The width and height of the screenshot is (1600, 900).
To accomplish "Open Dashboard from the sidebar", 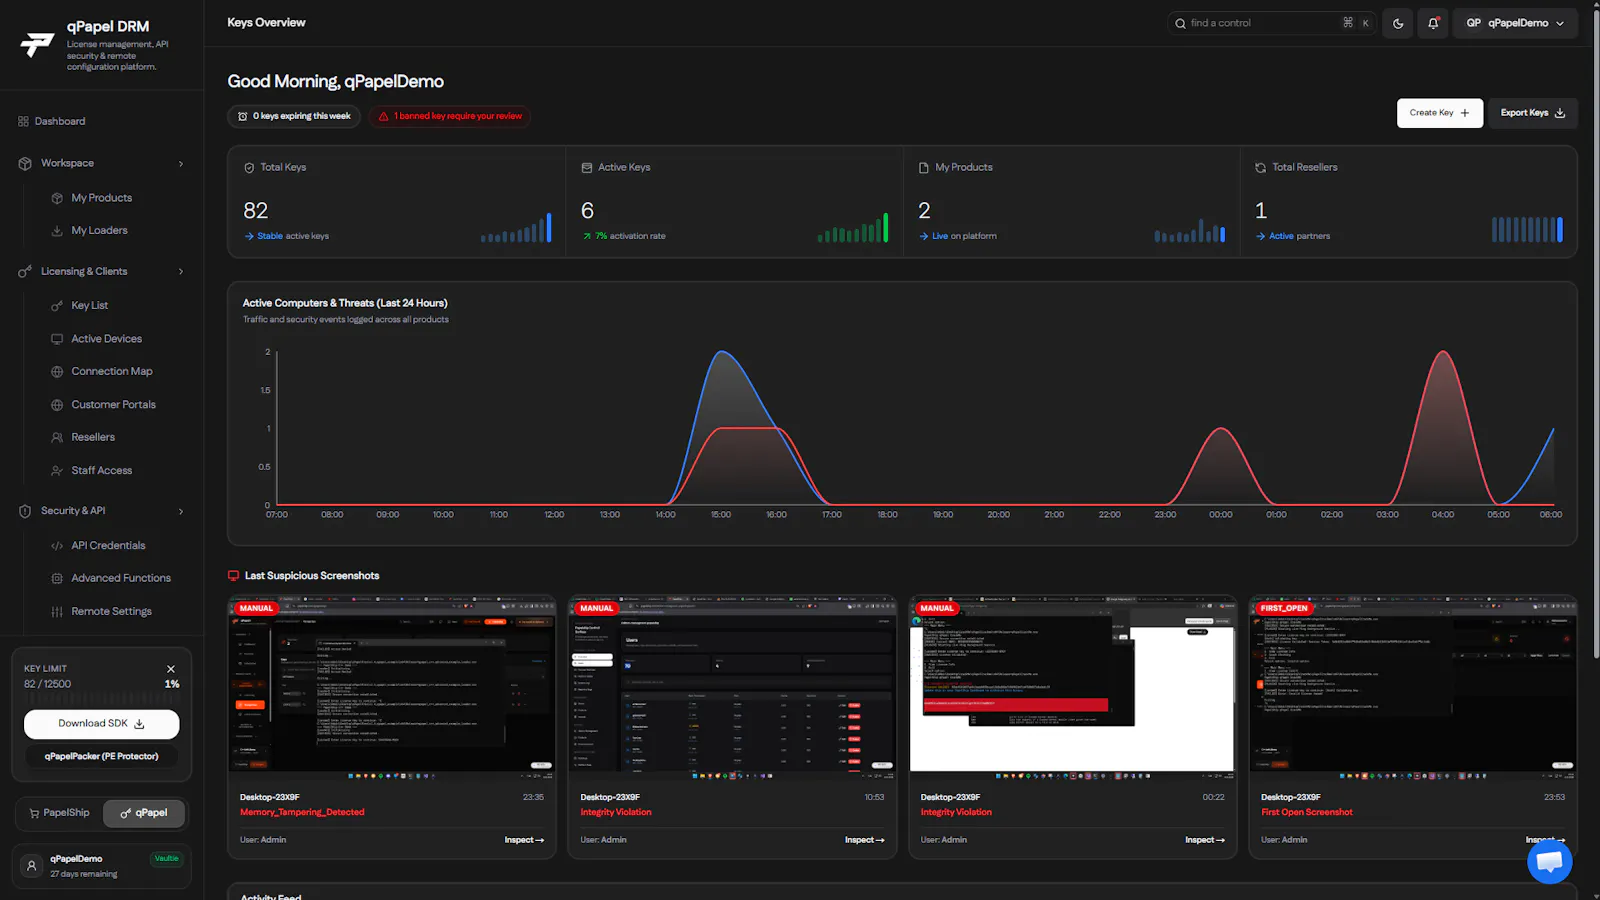I will [52, 121].
